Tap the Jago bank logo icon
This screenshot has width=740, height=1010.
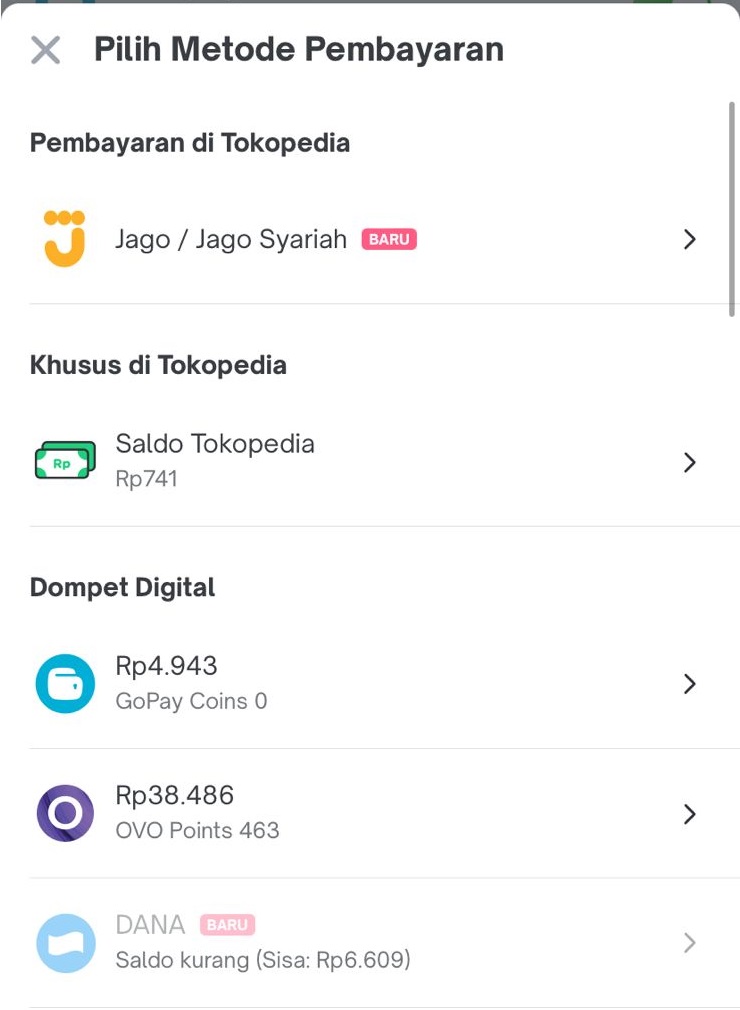point(64,238)
